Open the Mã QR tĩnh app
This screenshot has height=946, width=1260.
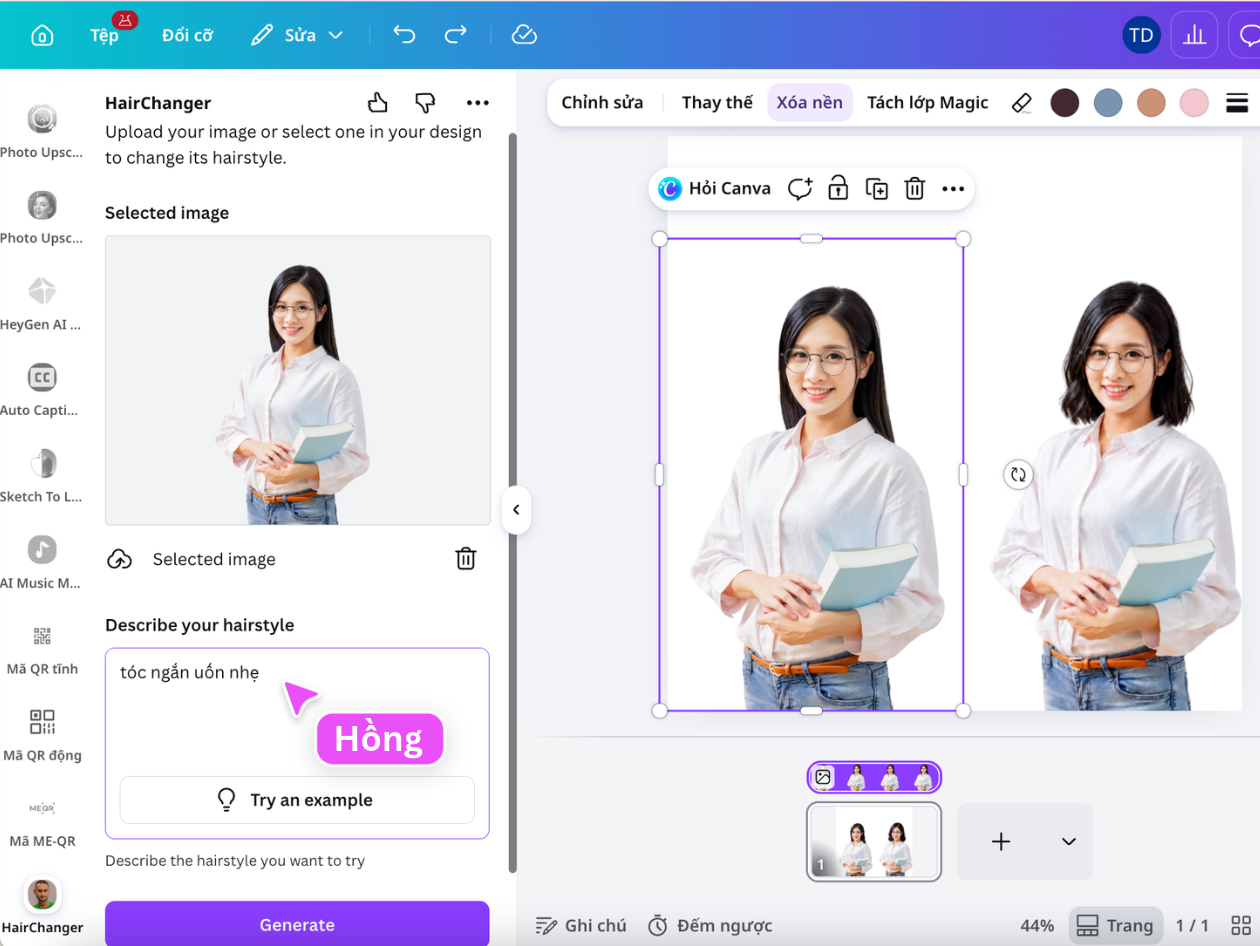coord(41,648)
